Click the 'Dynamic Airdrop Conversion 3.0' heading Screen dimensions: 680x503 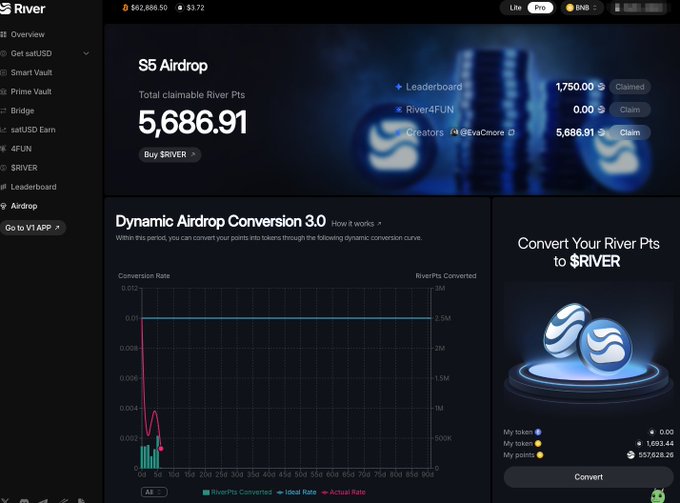[x=220, y=221]
